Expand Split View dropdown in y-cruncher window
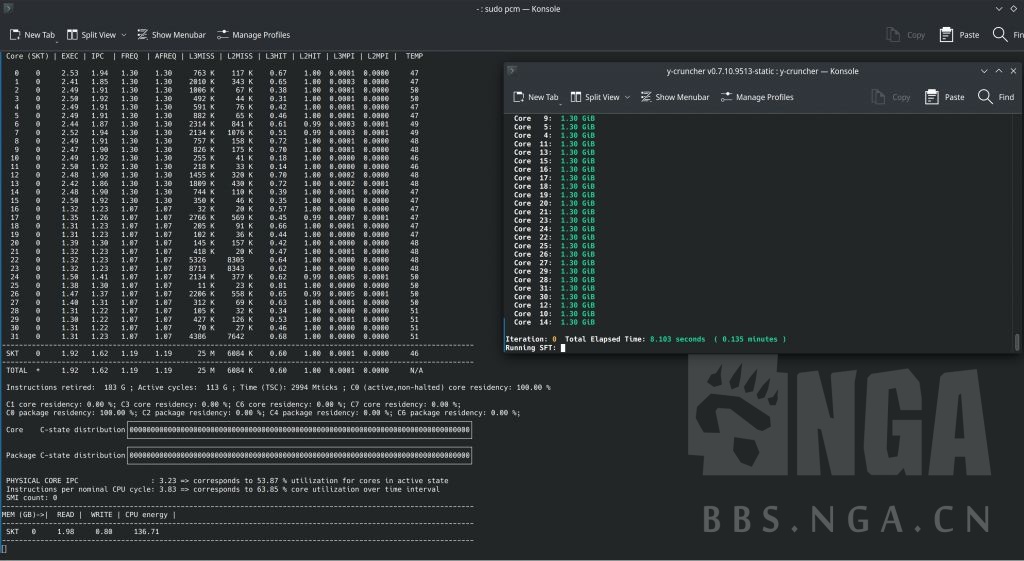 (627, 97)
